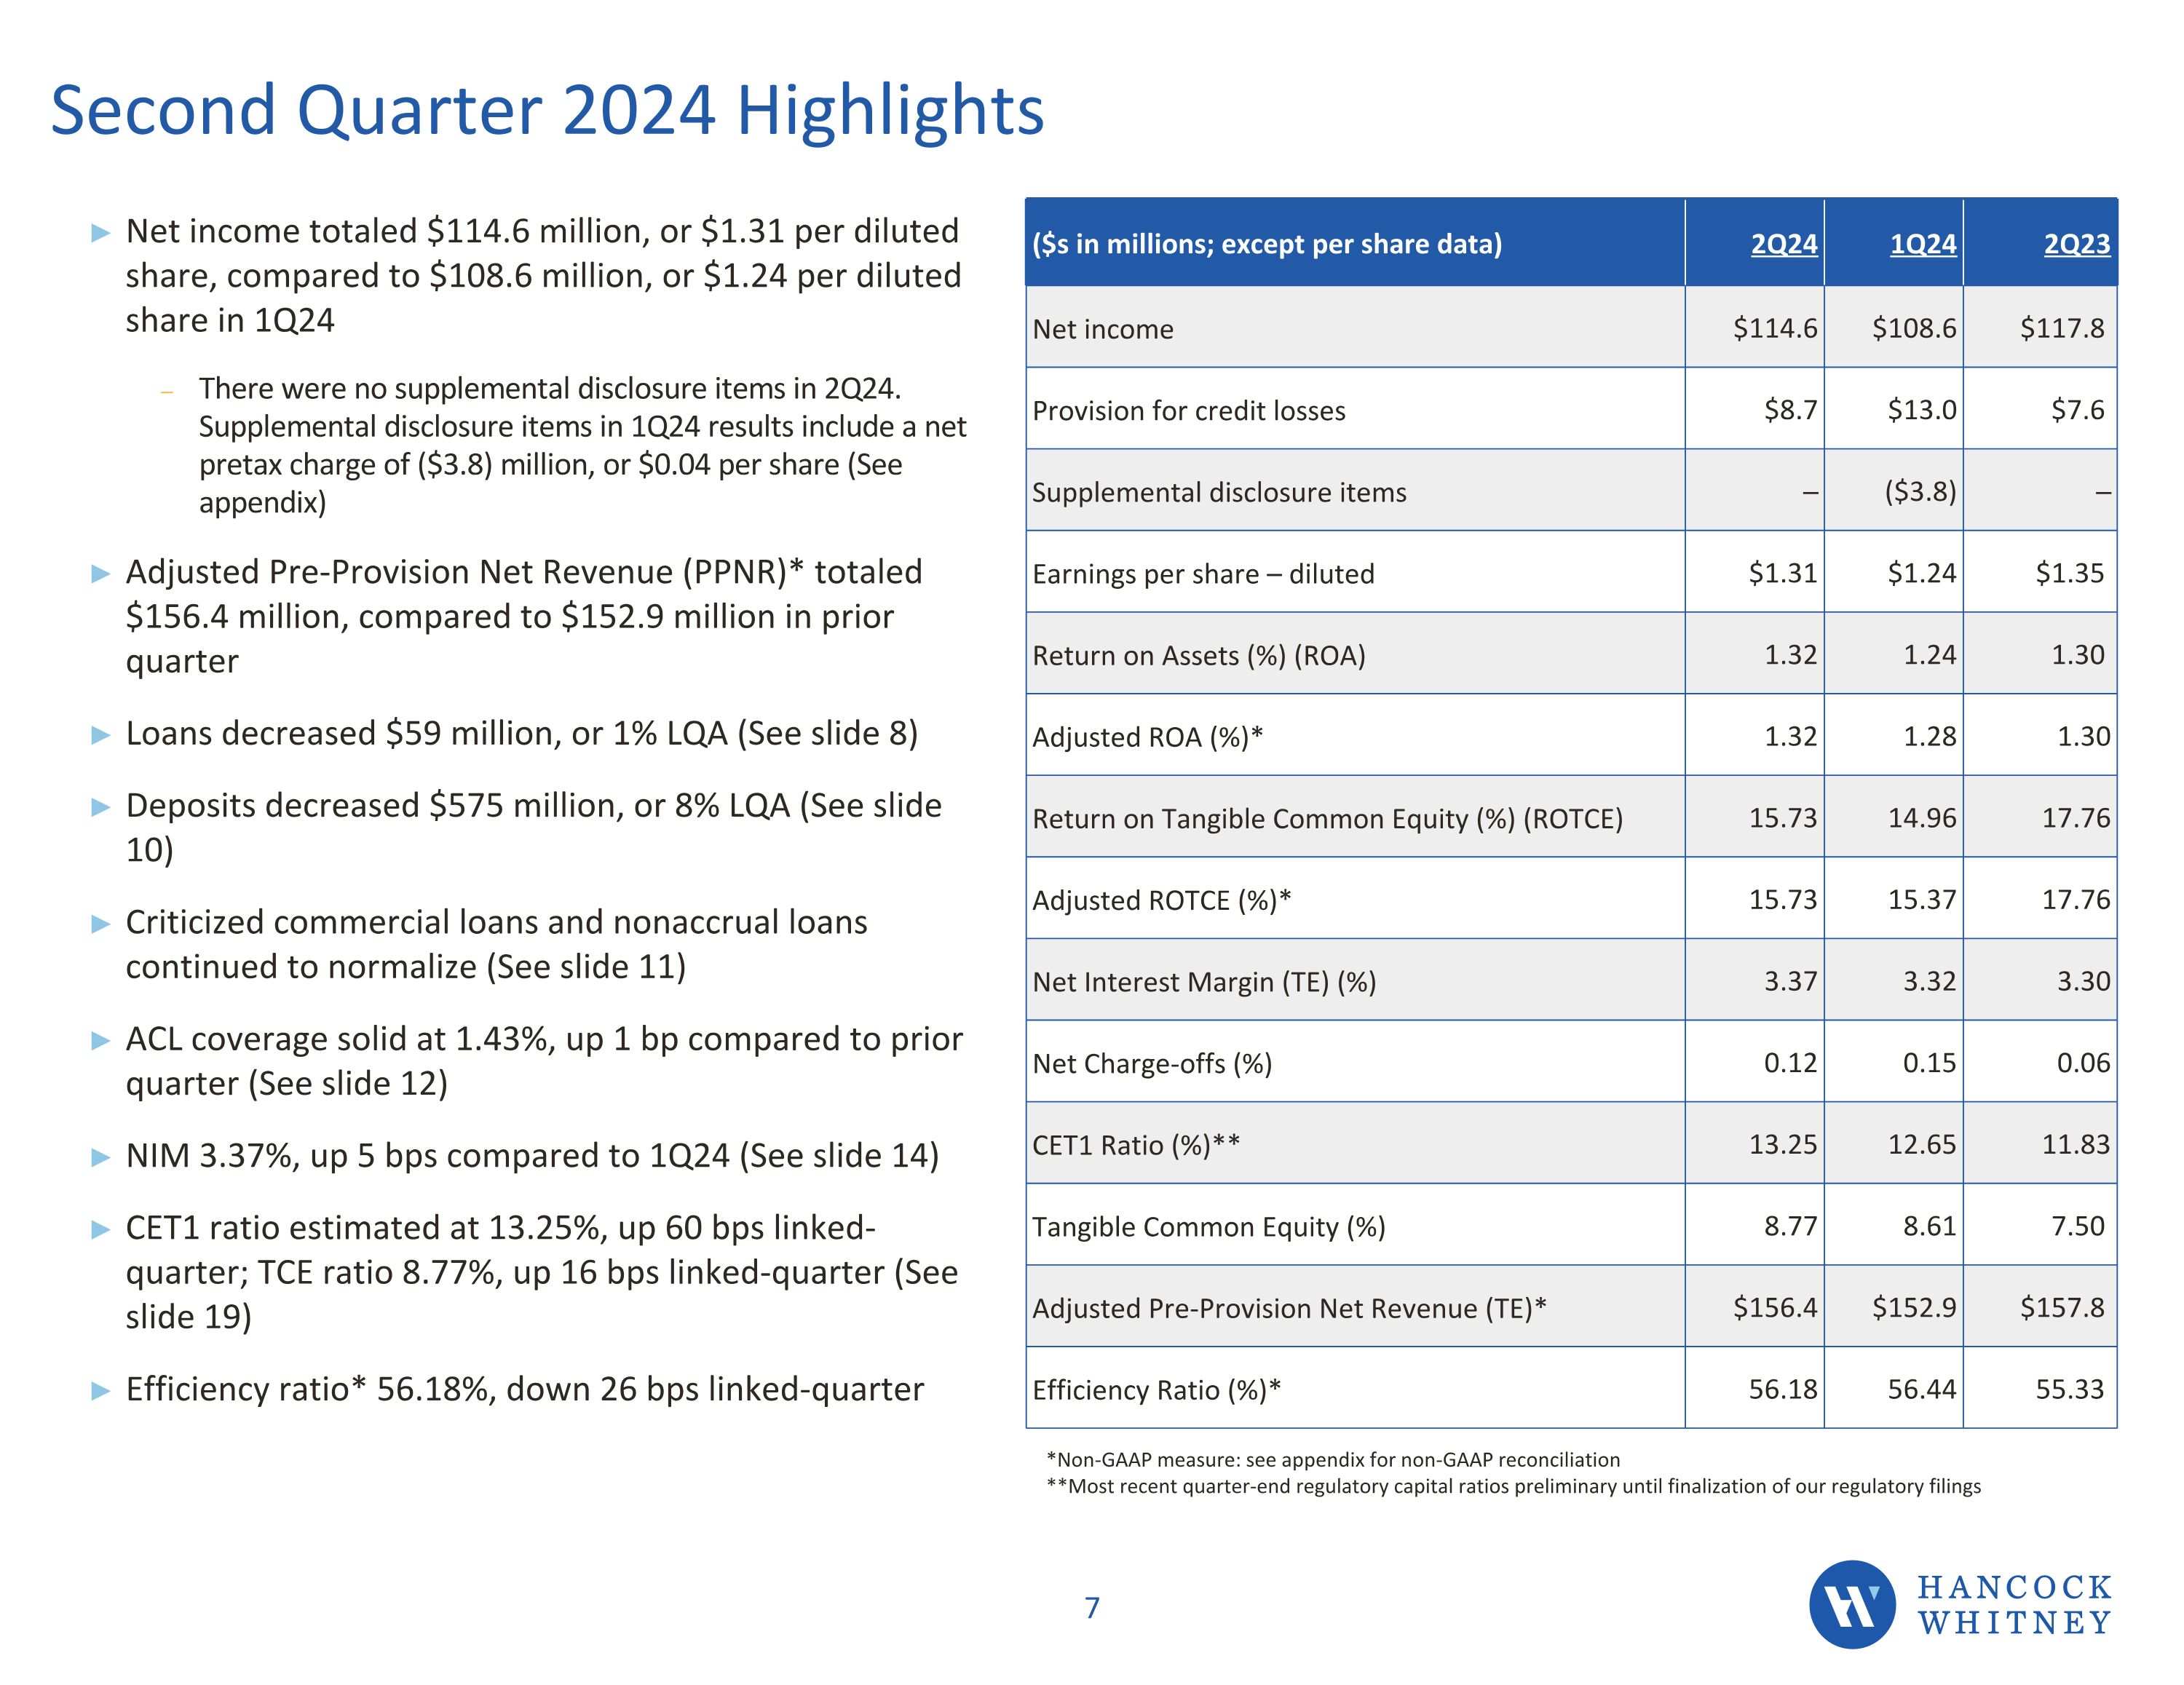Click the arrow bullet beside Adjusted Pre-Provision Net Revenue
The height and width of the screenshot is (1685, 2184).
pyautogui.click(x=100, y=574)
